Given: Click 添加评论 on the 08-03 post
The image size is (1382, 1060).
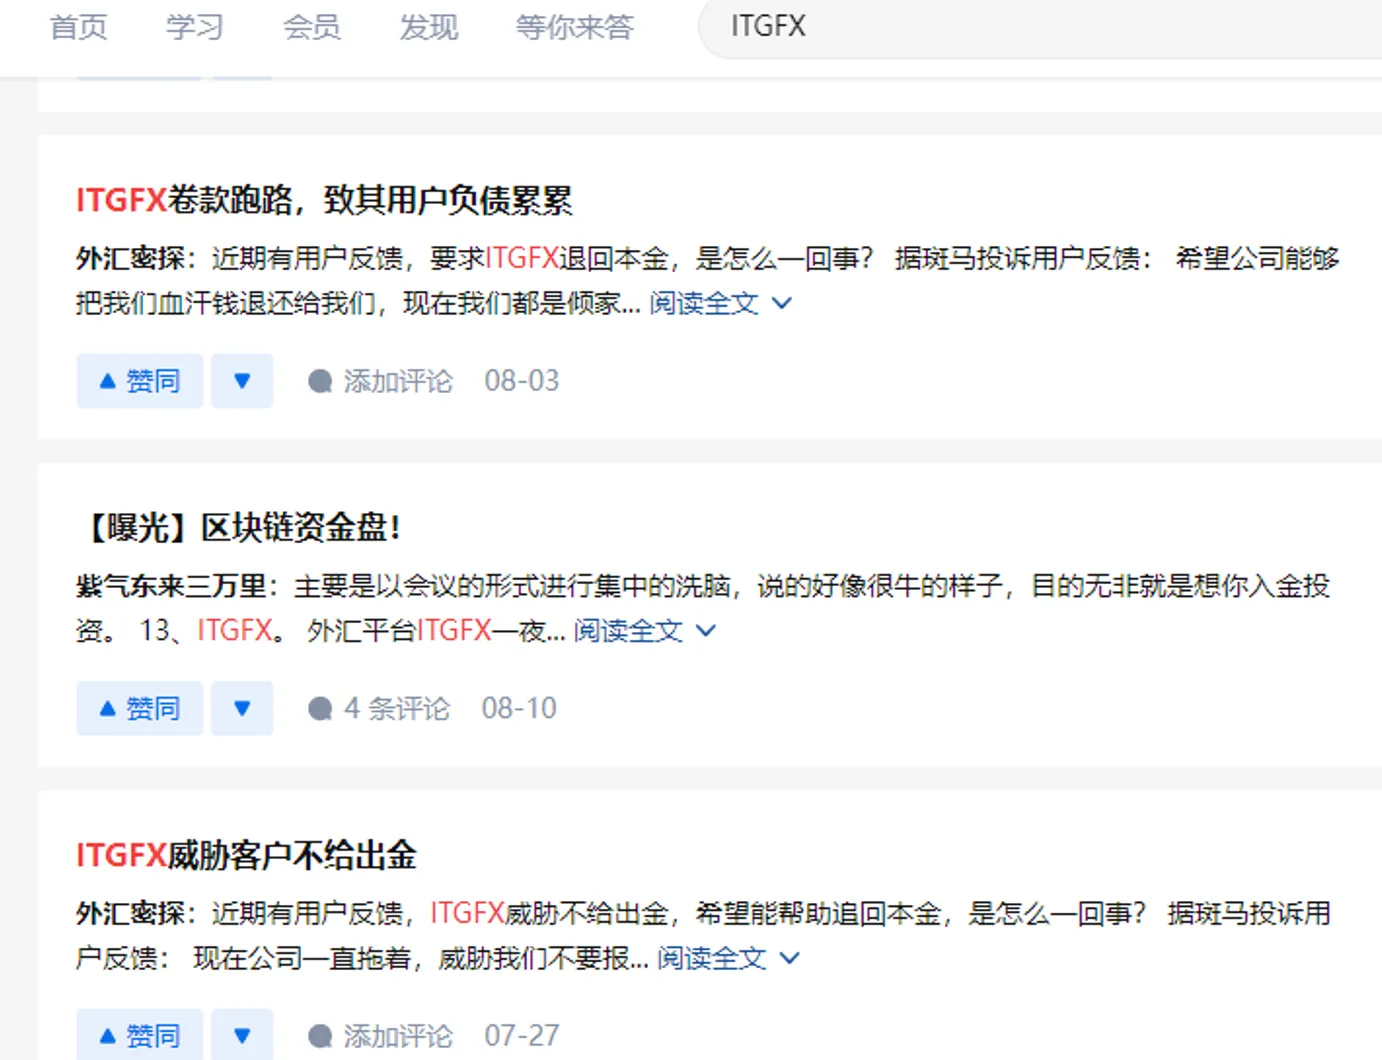Looking at the screenshot, I should pos(380,381).
